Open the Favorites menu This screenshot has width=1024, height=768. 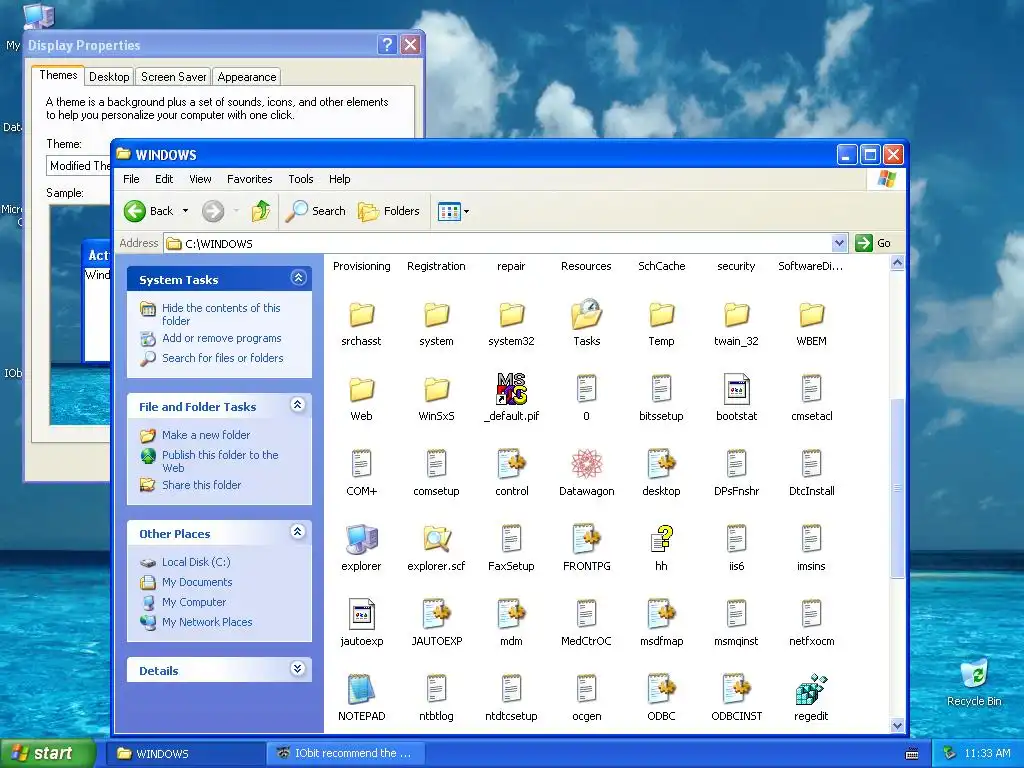249,179
